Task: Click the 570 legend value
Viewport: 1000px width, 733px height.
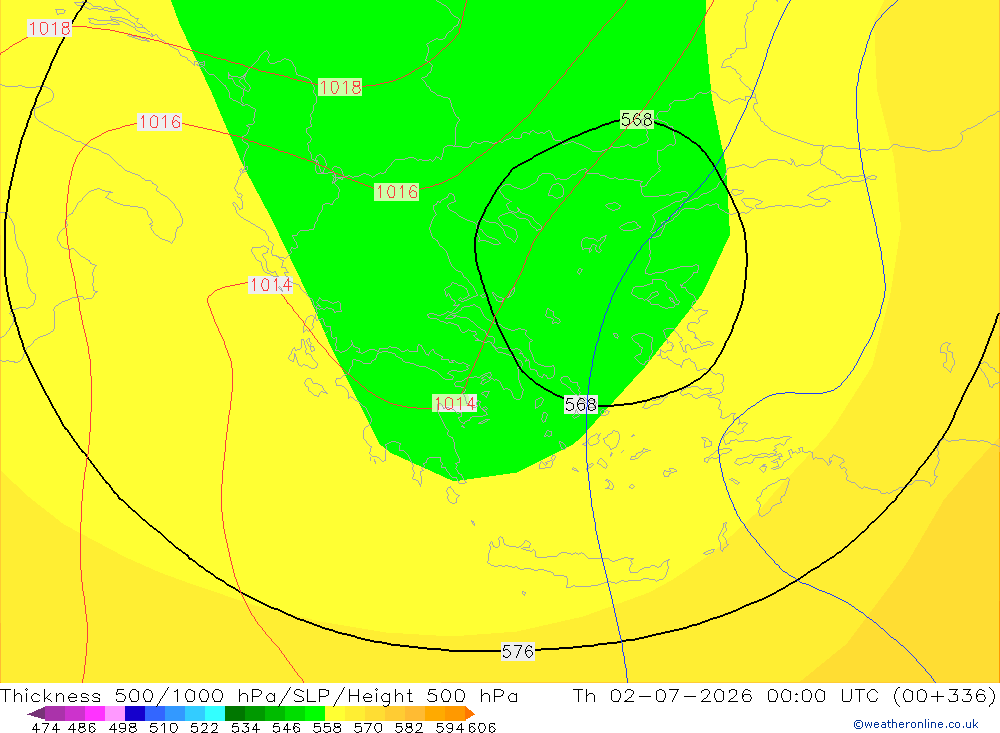Action: (x=368, y=727)
